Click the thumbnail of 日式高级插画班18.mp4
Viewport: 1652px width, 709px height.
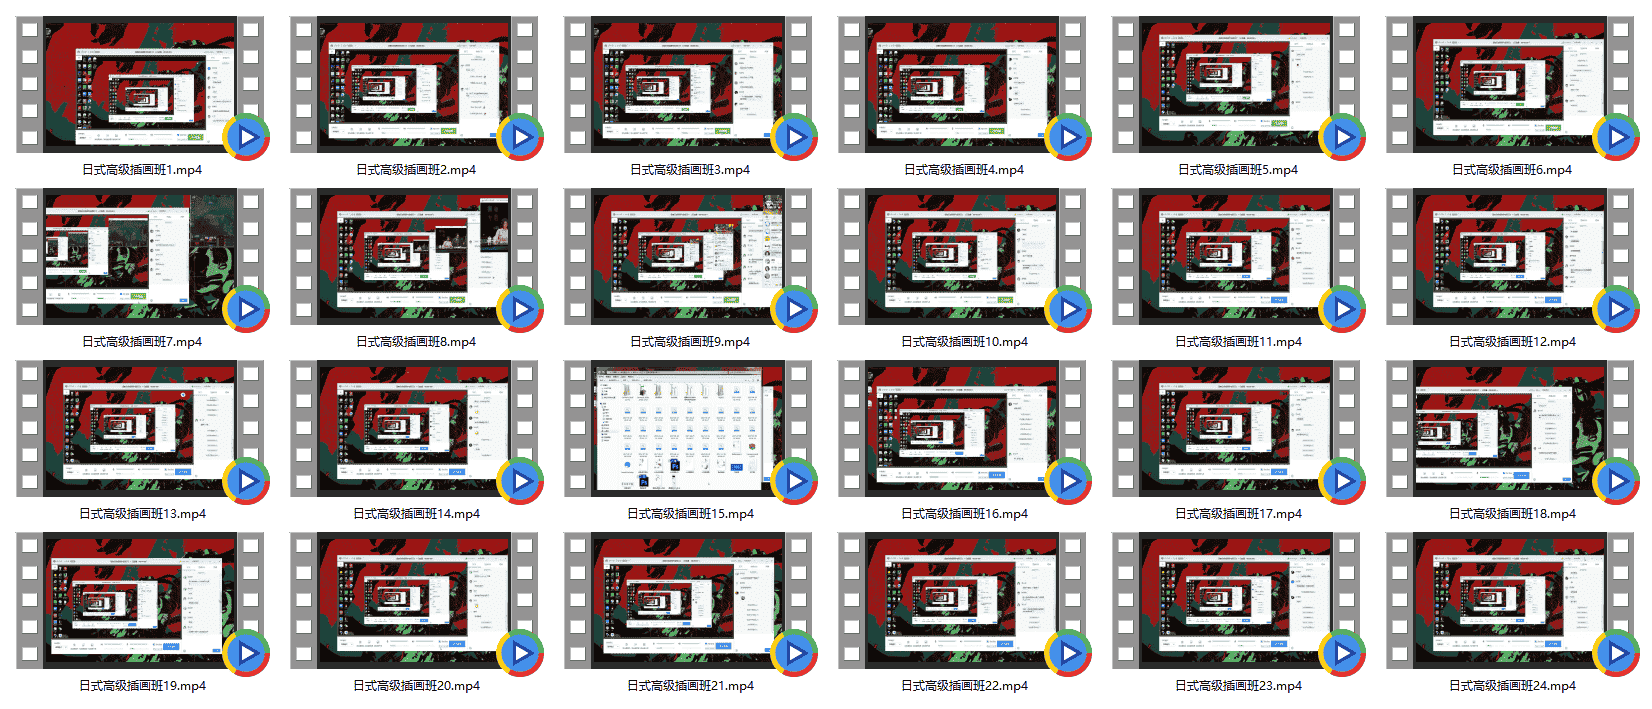point(1511,428)
